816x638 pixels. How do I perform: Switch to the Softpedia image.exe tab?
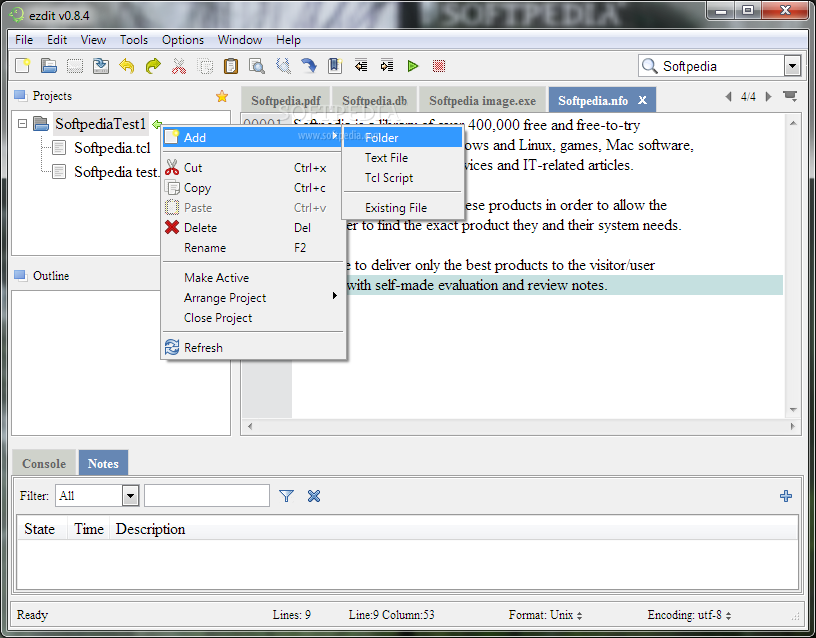pos(482,100)
